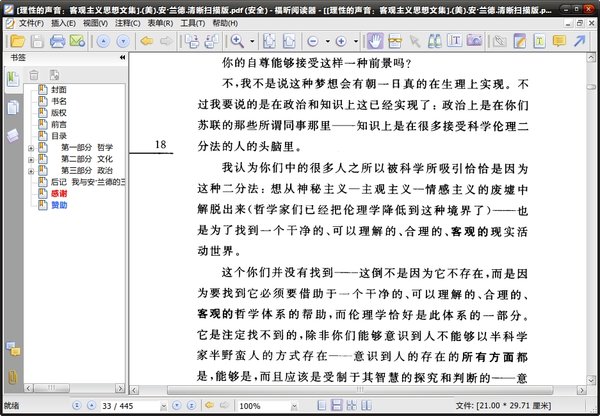Open the 文件(F) menu

pos(31,23)
